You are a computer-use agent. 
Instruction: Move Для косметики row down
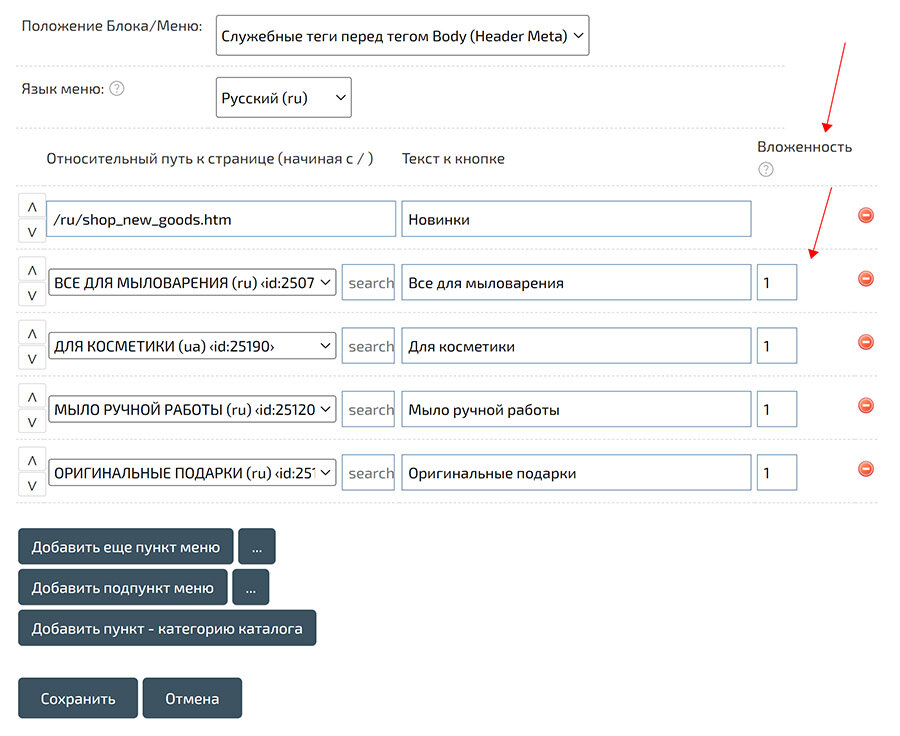coord(31,359)
